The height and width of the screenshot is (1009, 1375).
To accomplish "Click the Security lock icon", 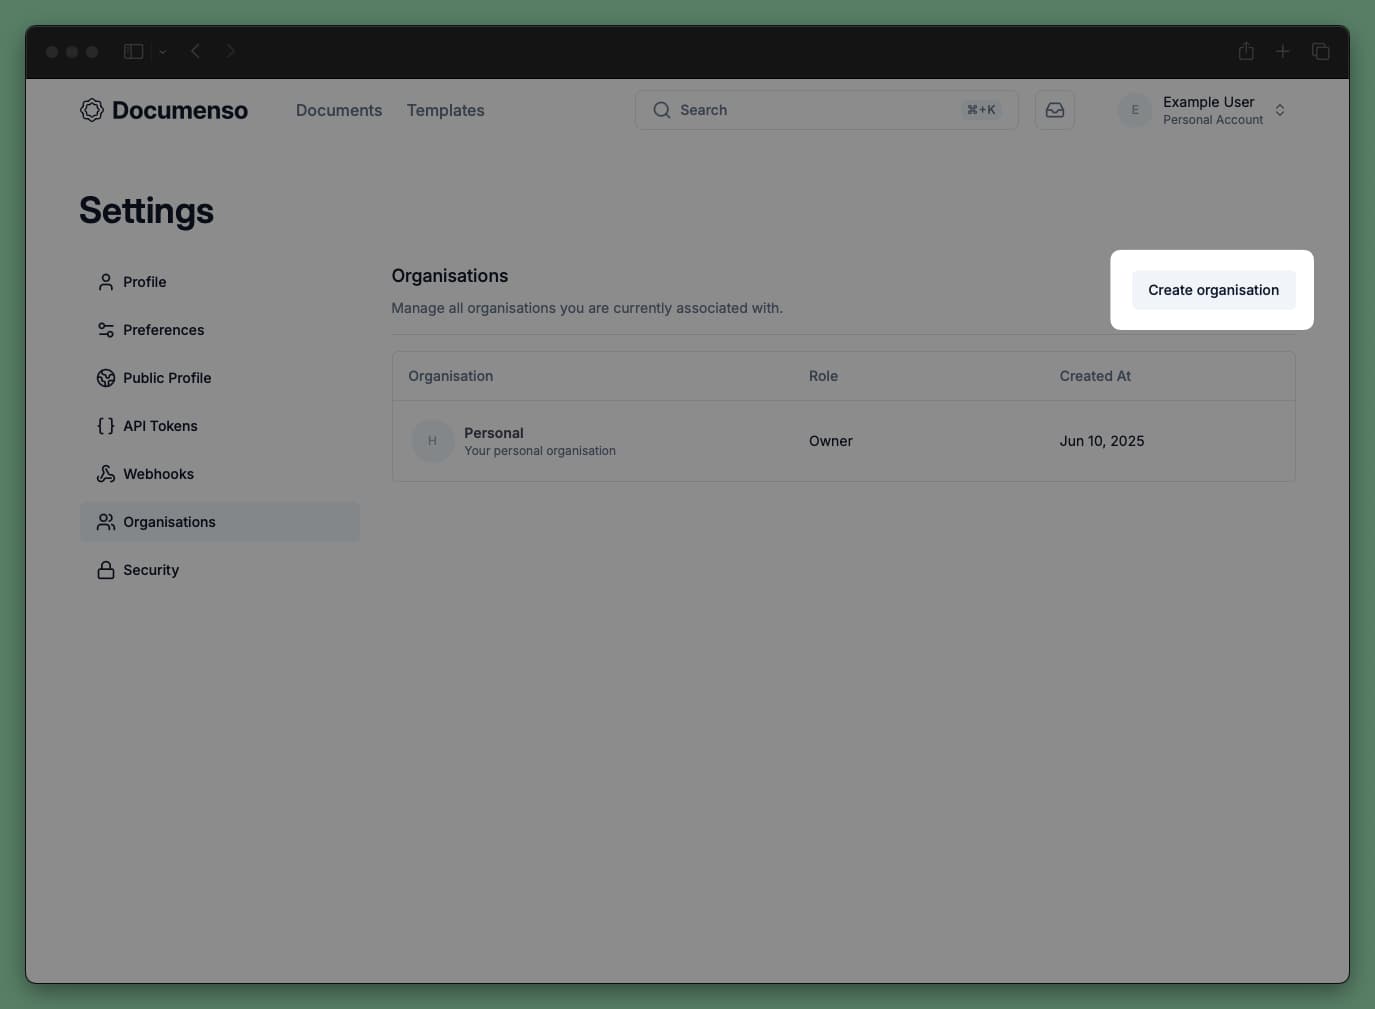I will (105, 569).
